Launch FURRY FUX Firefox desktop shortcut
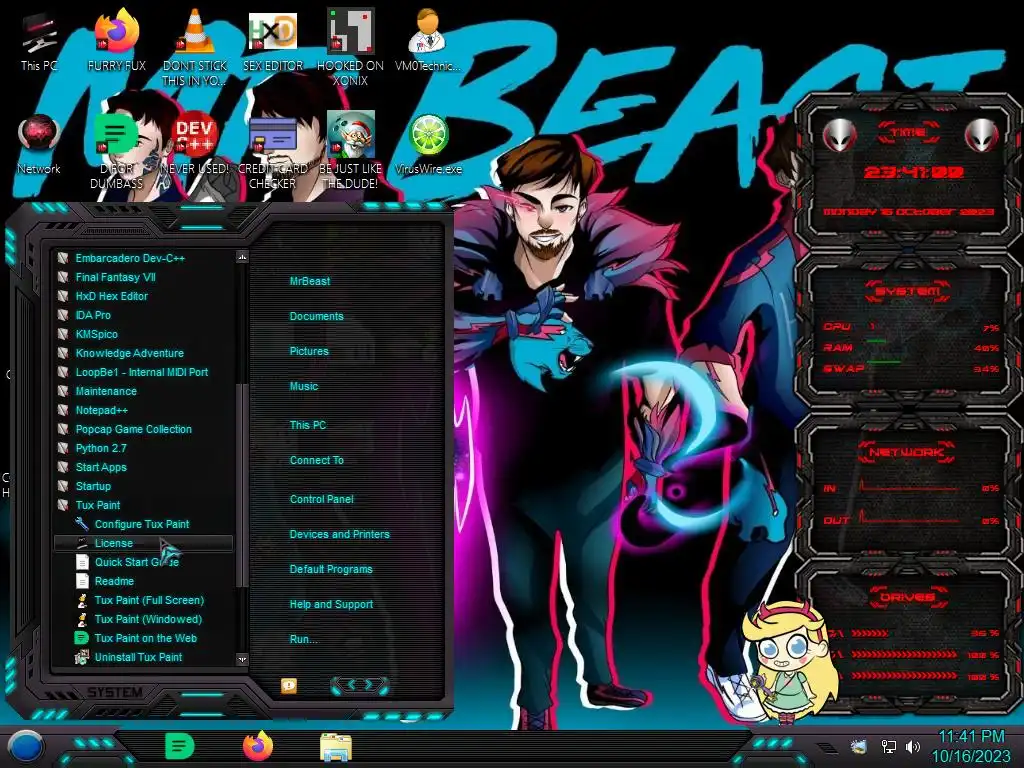Image resolution: width=1024 pixels, height=768 pixels. coord(116,41)
